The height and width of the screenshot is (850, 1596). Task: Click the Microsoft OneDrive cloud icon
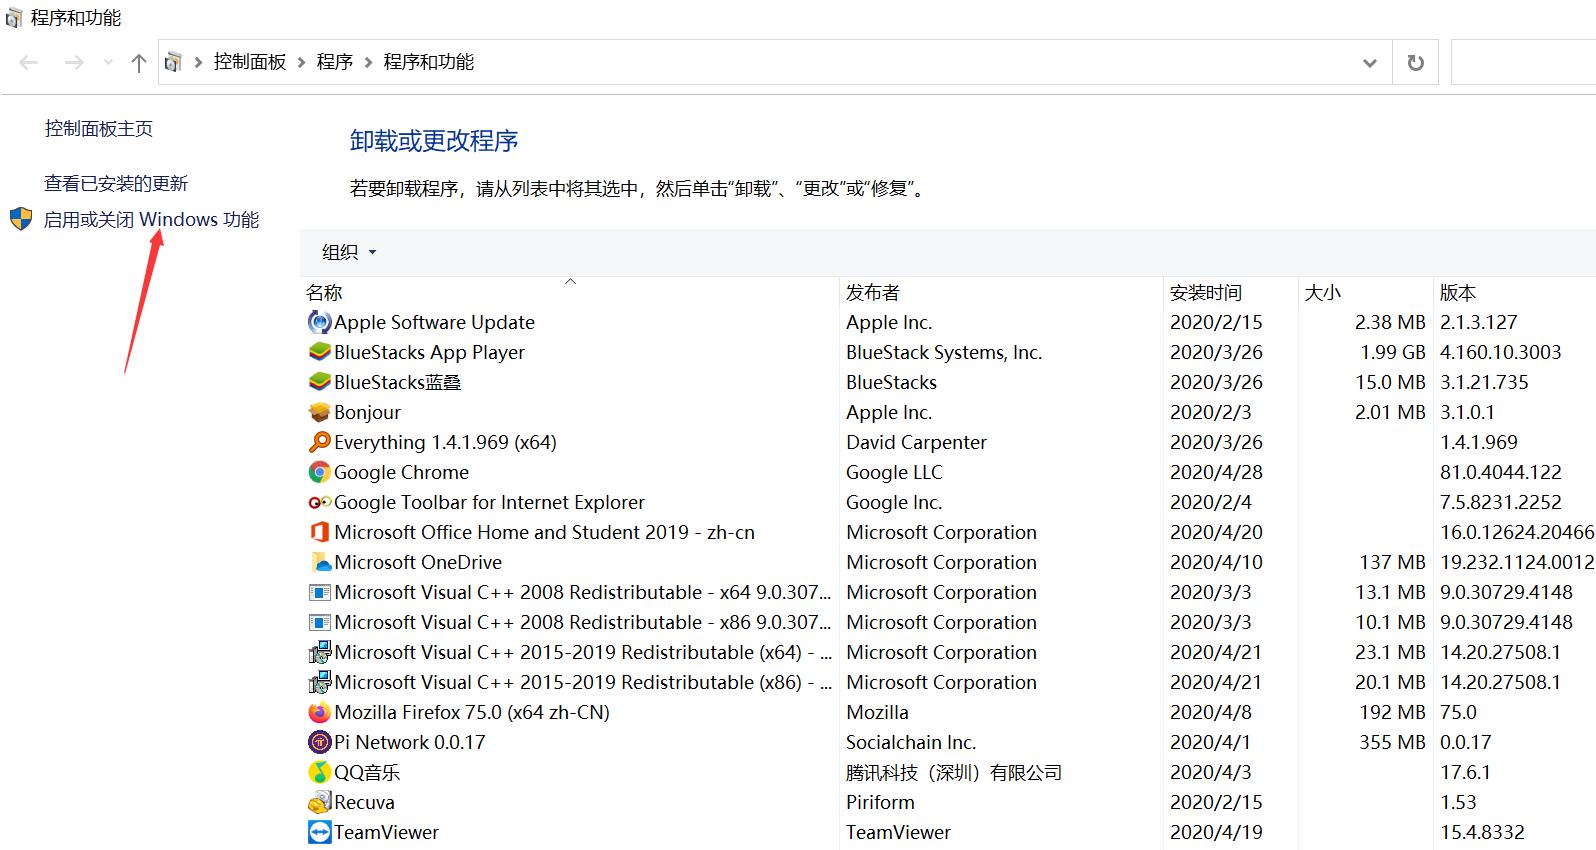tap(319, 562)
